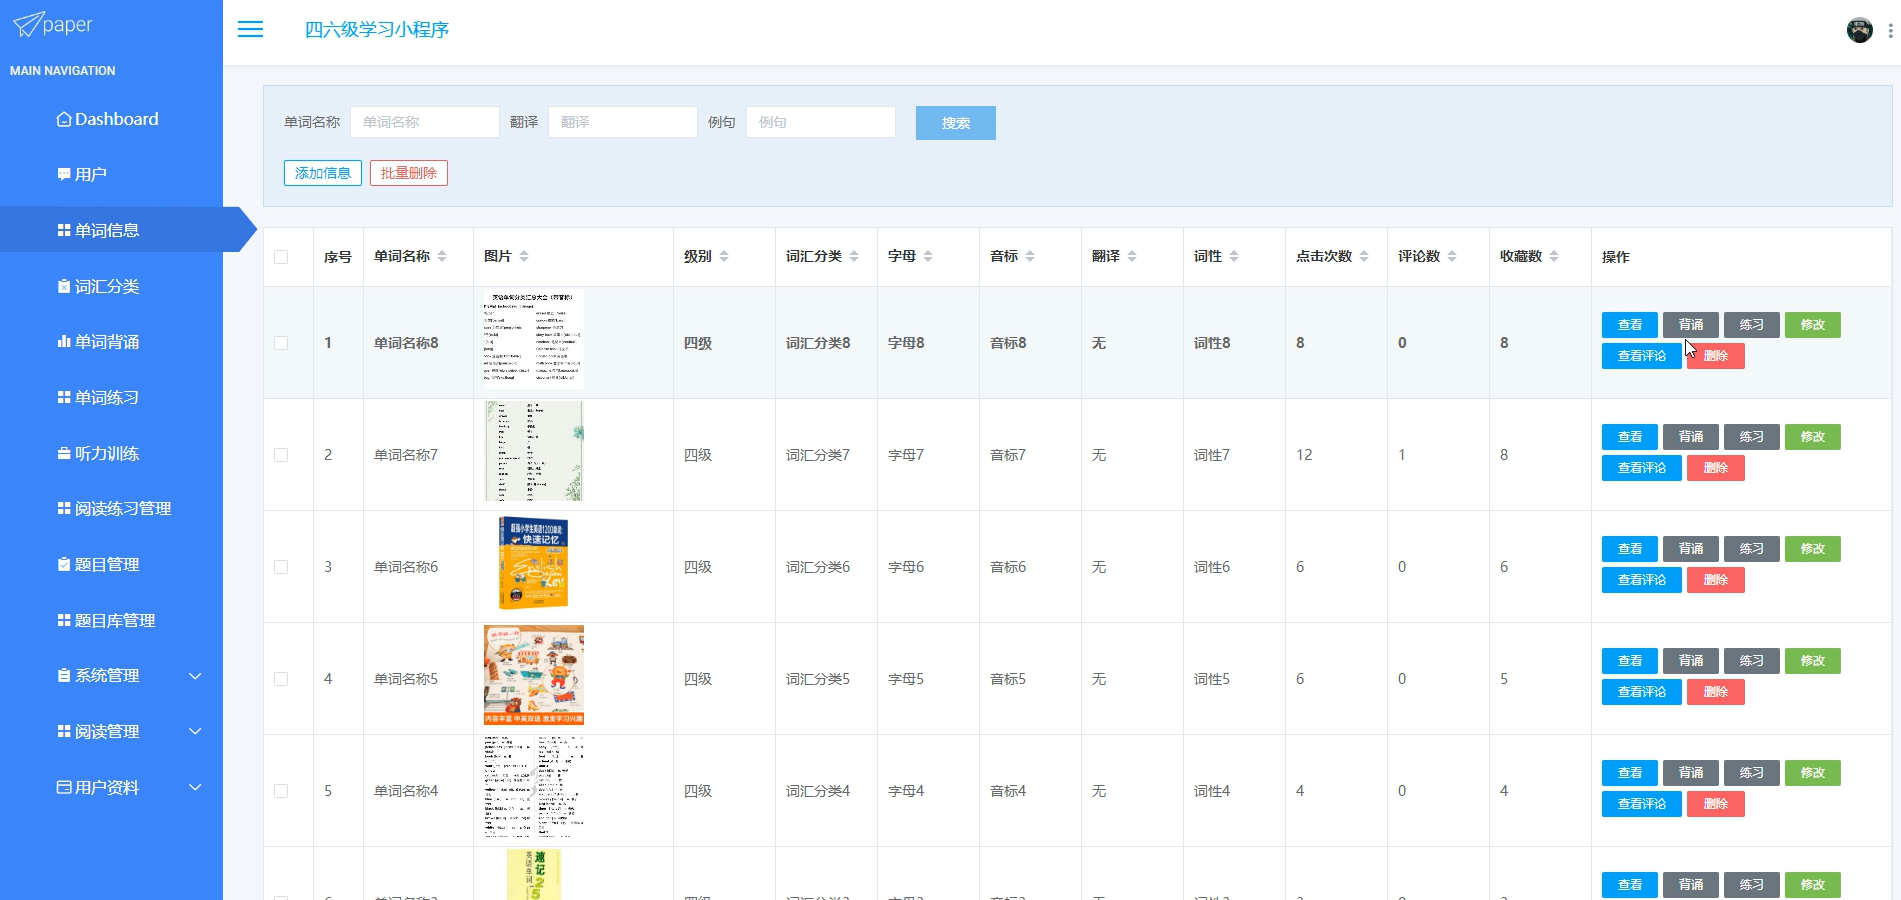Open image thumbnail of 单词名称5

pyautogui.click(x=534, y=675)
